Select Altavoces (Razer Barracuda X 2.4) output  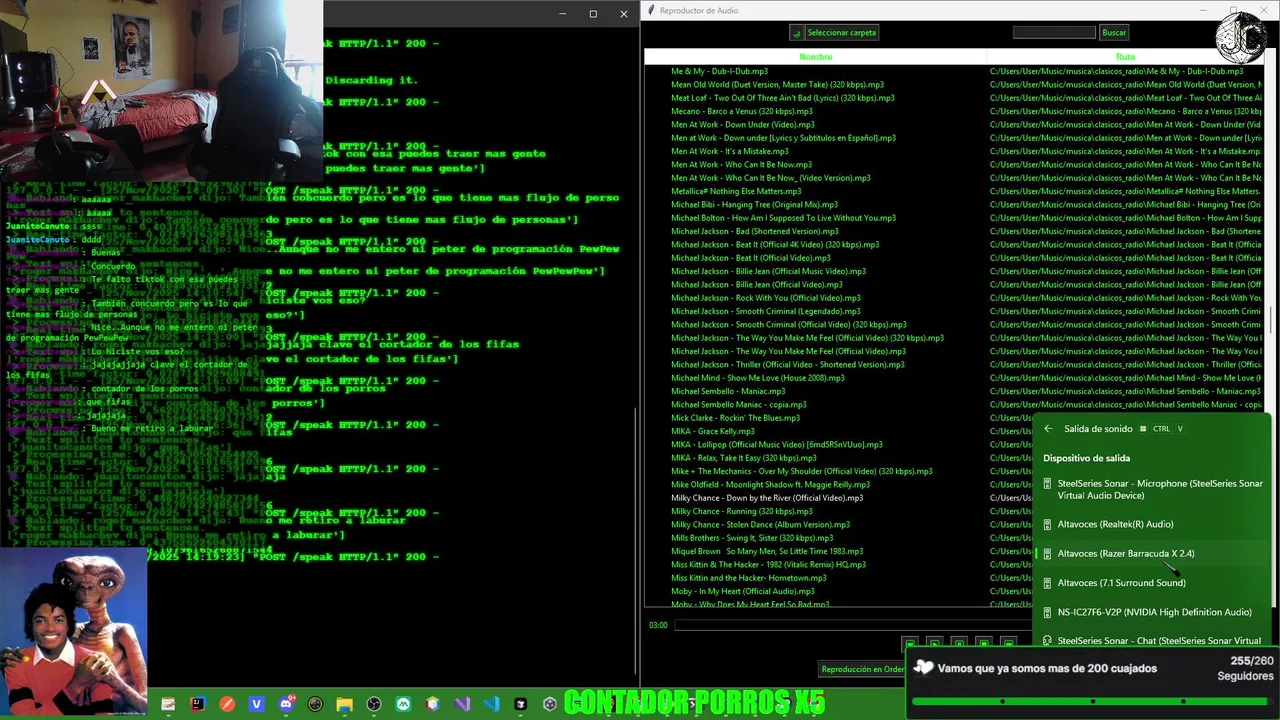[1152, 553]
